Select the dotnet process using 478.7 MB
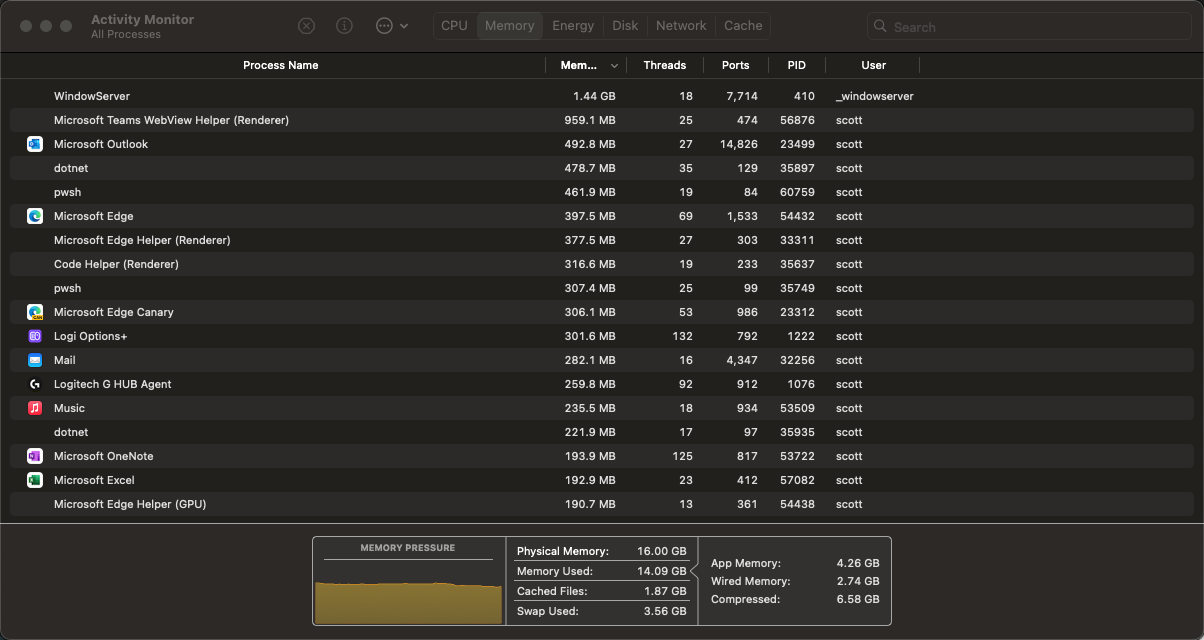Image resolution: width=1204 pixels, height=640 pixels. click(602, 168)
